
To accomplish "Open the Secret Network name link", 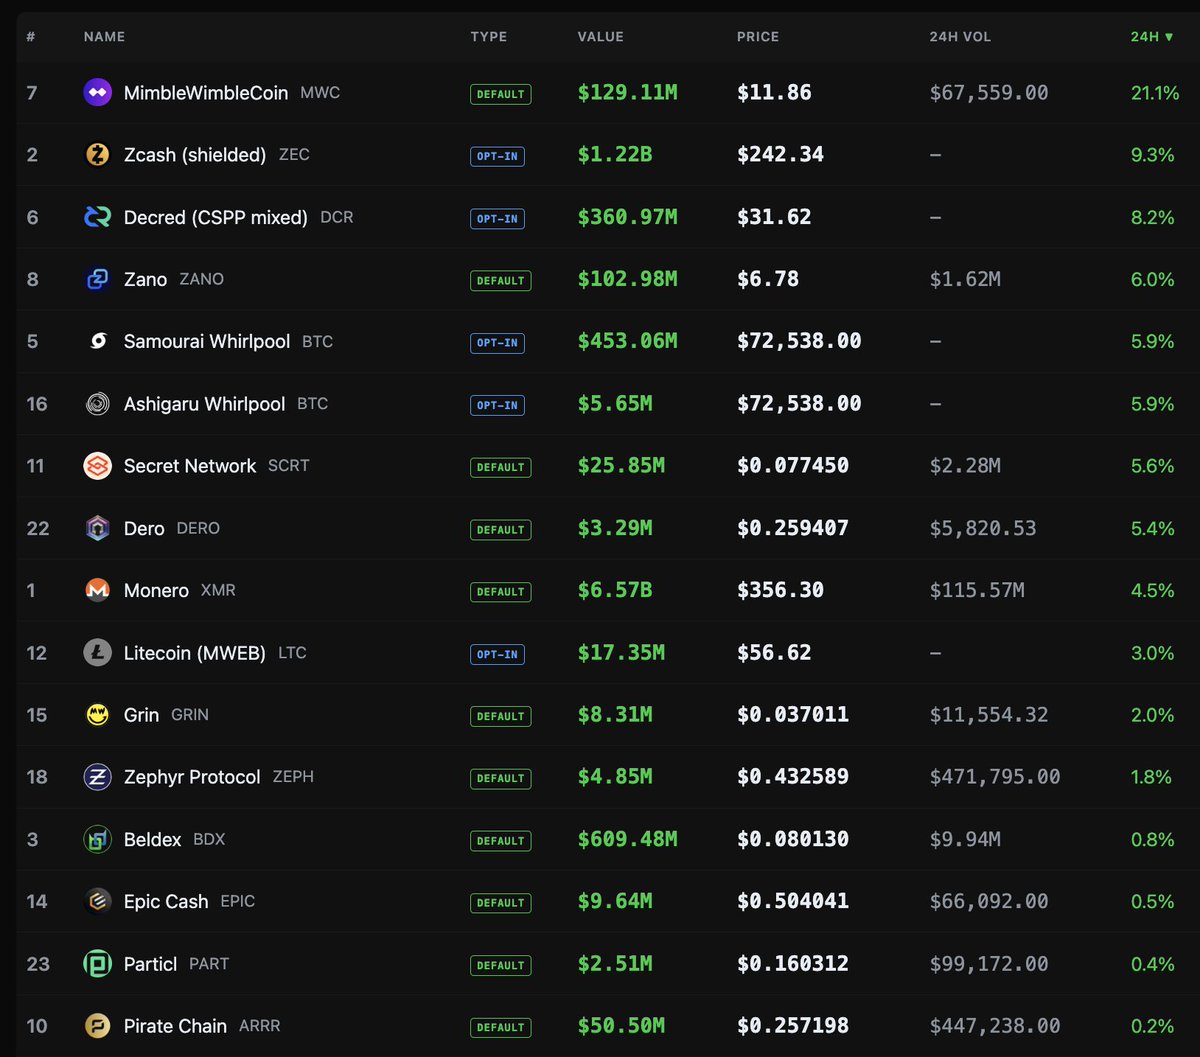I will pyautogui.click(x=190, y=466).
